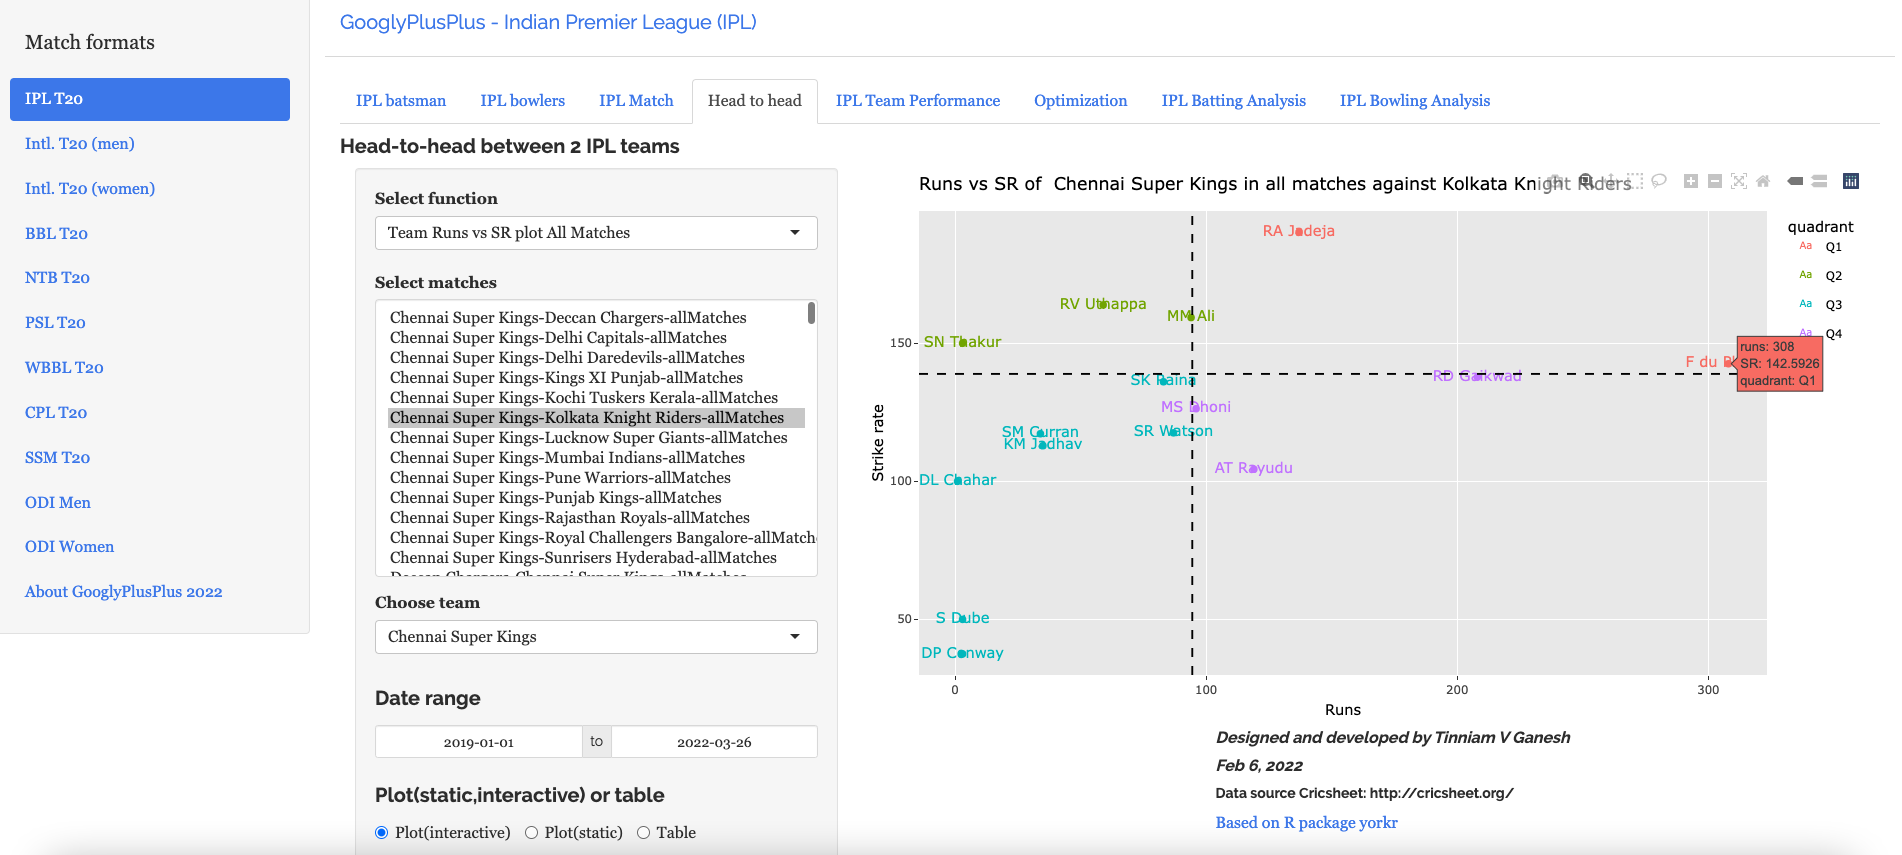The width and height of the screenshot is (1902, 855).
Task: Select the Plot(interactive) radio button
Action: pos(382,833)
